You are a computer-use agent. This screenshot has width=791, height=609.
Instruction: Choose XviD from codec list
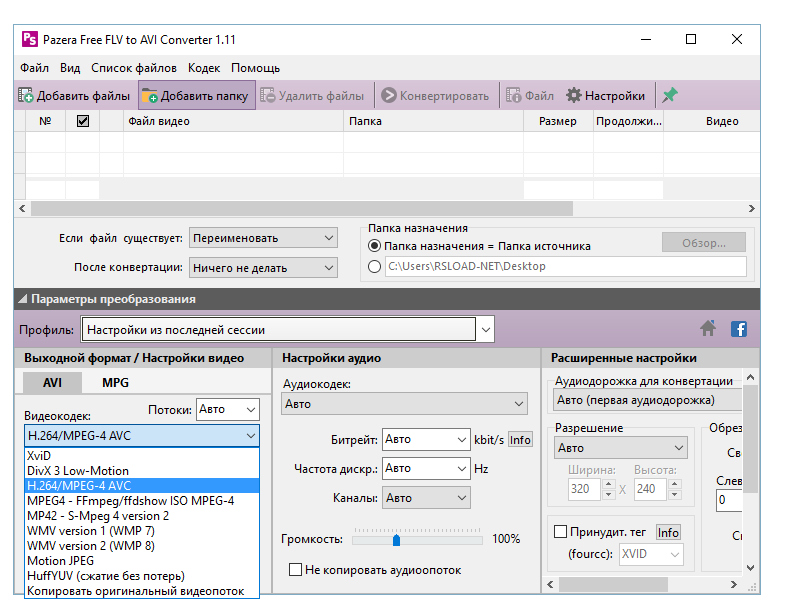click(x=142, y=456)
